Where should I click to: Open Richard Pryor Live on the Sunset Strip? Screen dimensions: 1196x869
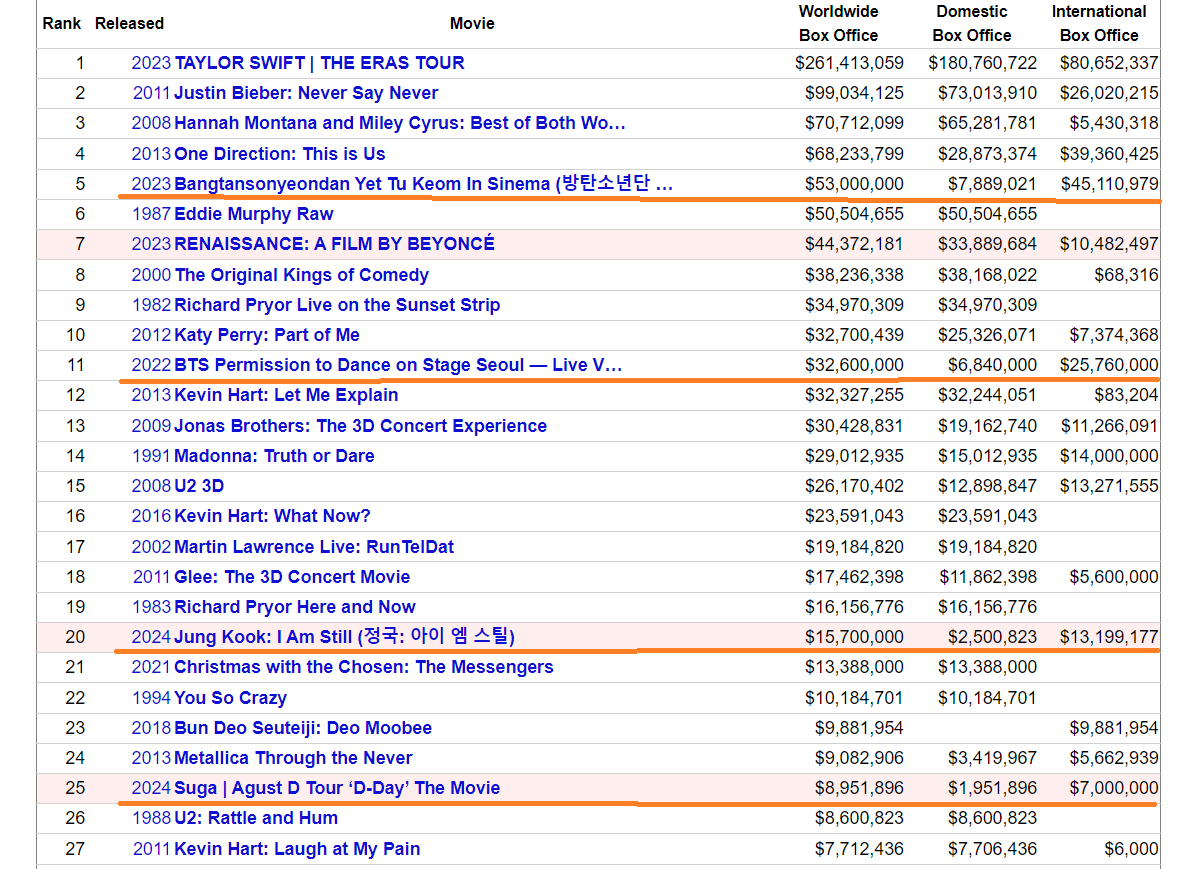click(337, 304)
